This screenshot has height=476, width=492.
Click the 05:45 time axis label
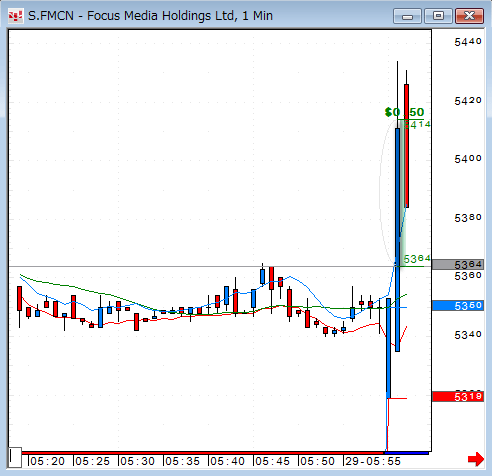point(272,461)
